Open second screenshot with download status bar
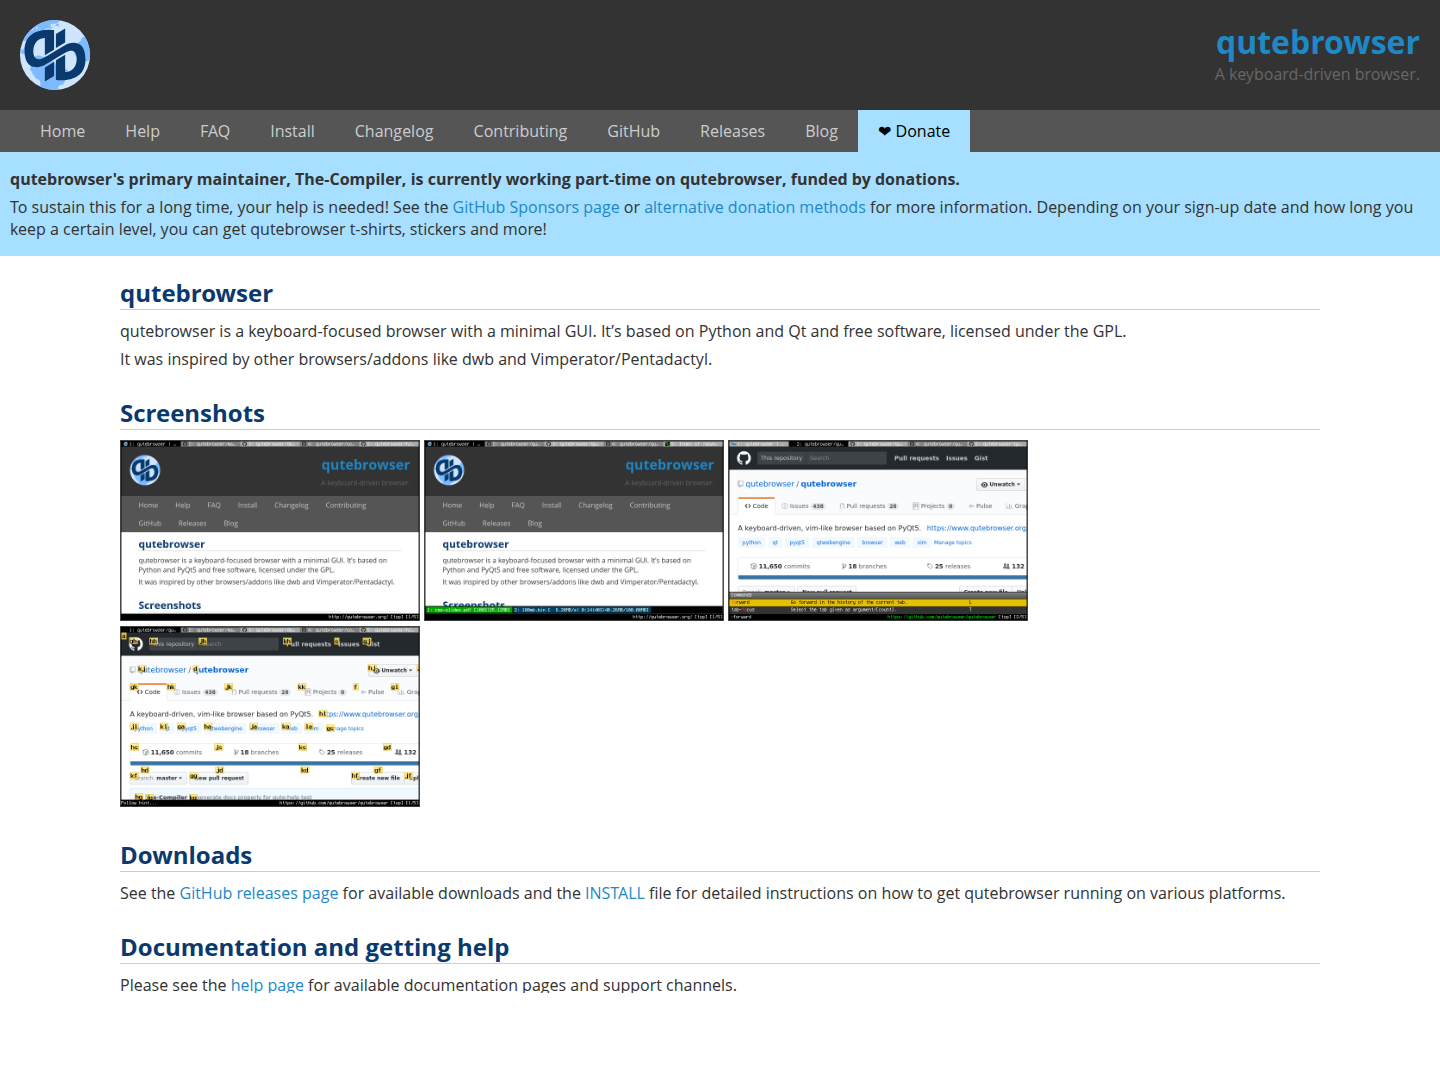Image resolution: width=1440 pixels, height=1080 pixels. pyautogui.click(x=574, y=530)
